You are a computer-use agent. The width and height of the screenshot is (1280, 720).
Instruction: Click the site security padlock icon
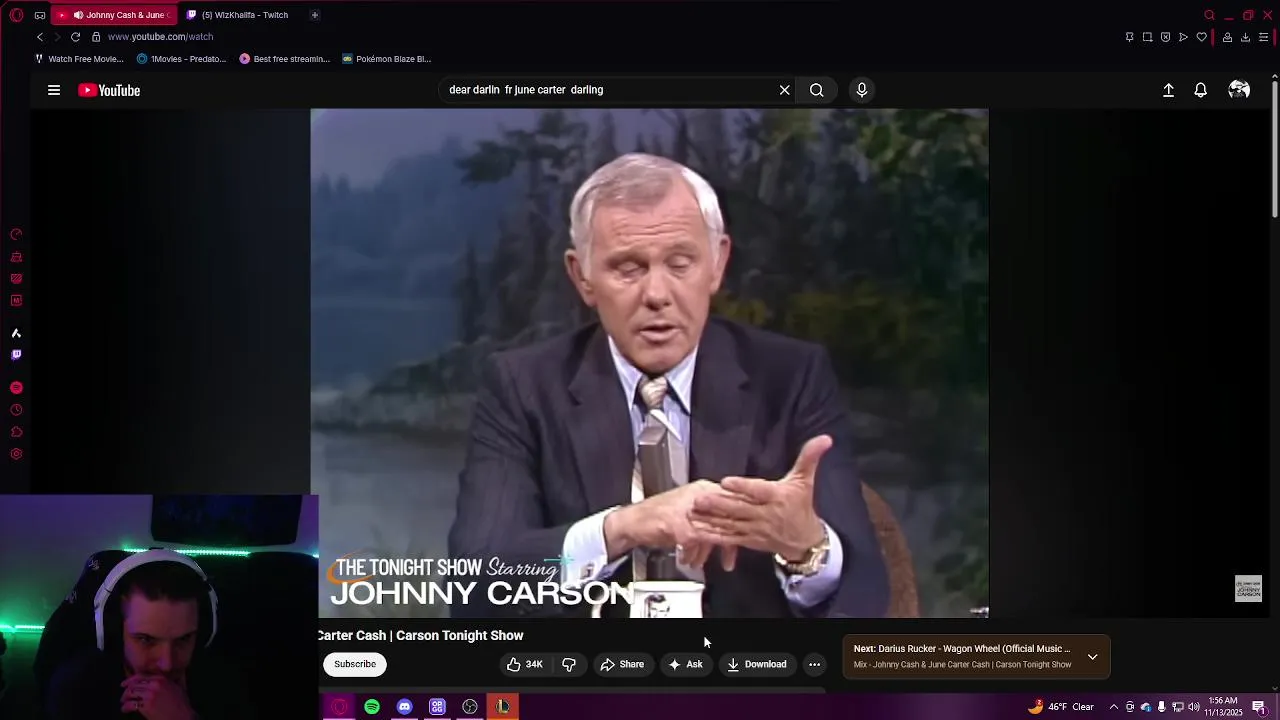click(96, 37)
